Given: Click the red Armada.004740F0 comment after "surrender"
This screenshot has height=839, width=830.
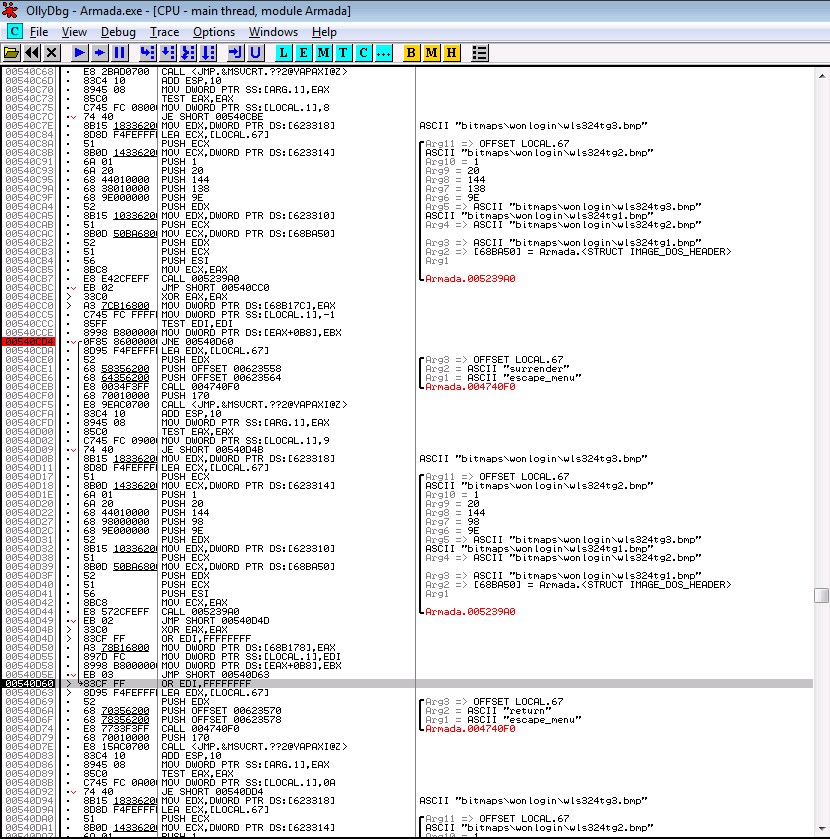Looking at the screenshot, I should pyautogui.click(x=470, y=386).
